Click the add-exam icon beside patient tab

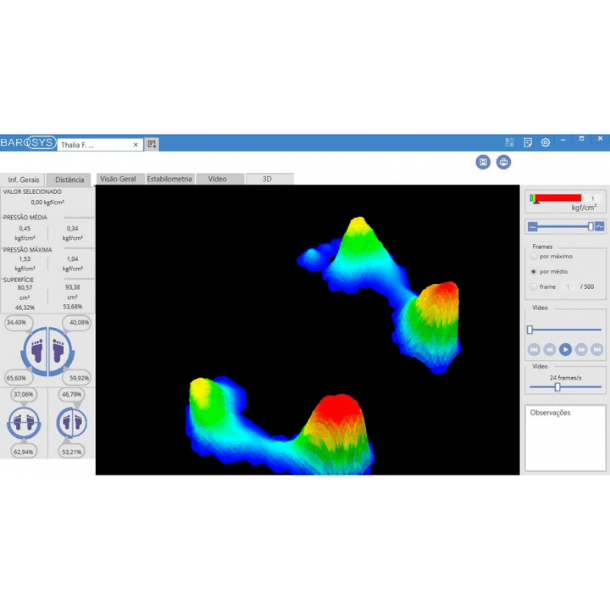152,144
